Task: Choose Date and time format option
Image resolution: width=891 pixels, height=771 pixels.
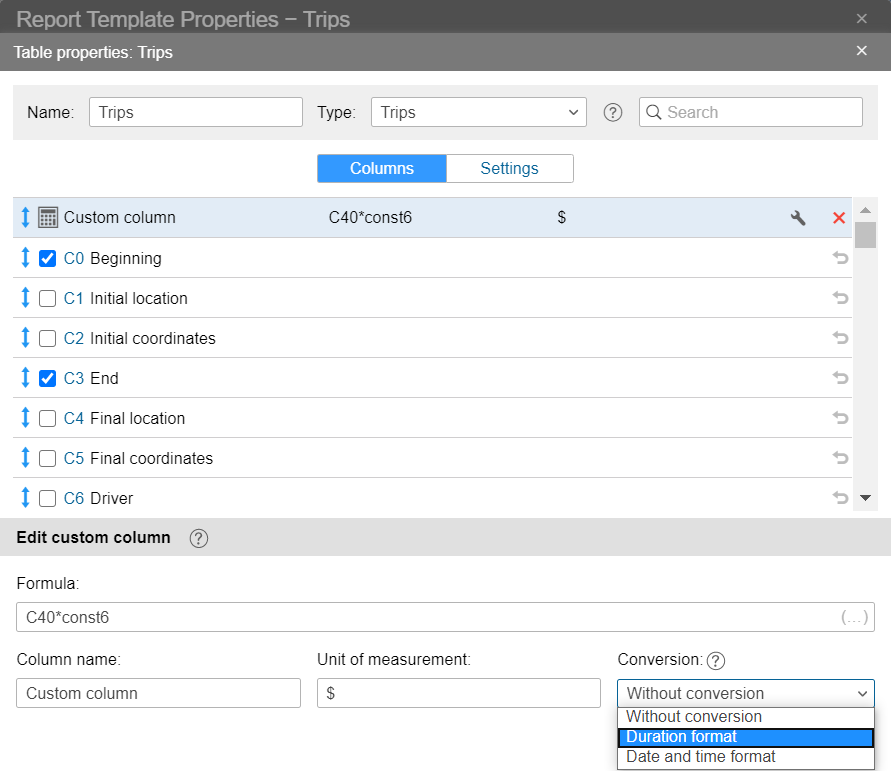Action: click(x=745, y=757)
